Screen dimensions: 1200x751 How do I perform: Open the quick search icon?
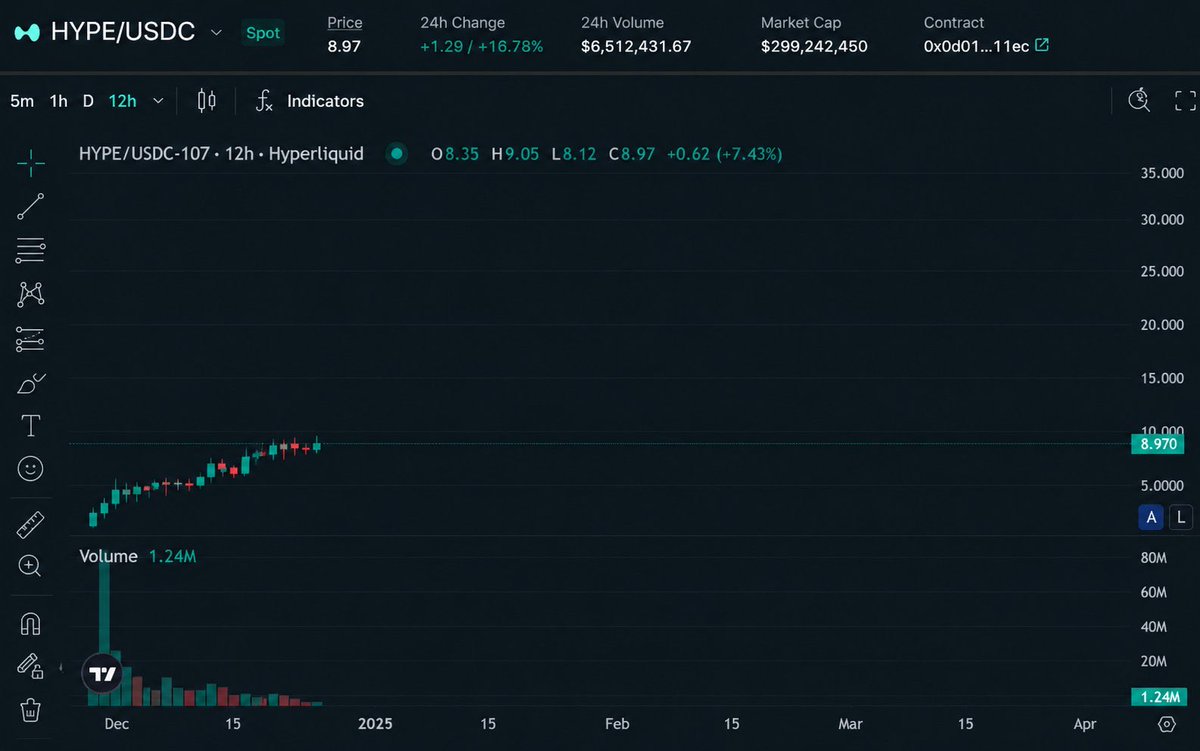pyautogui.click(x=1139, y=100)
